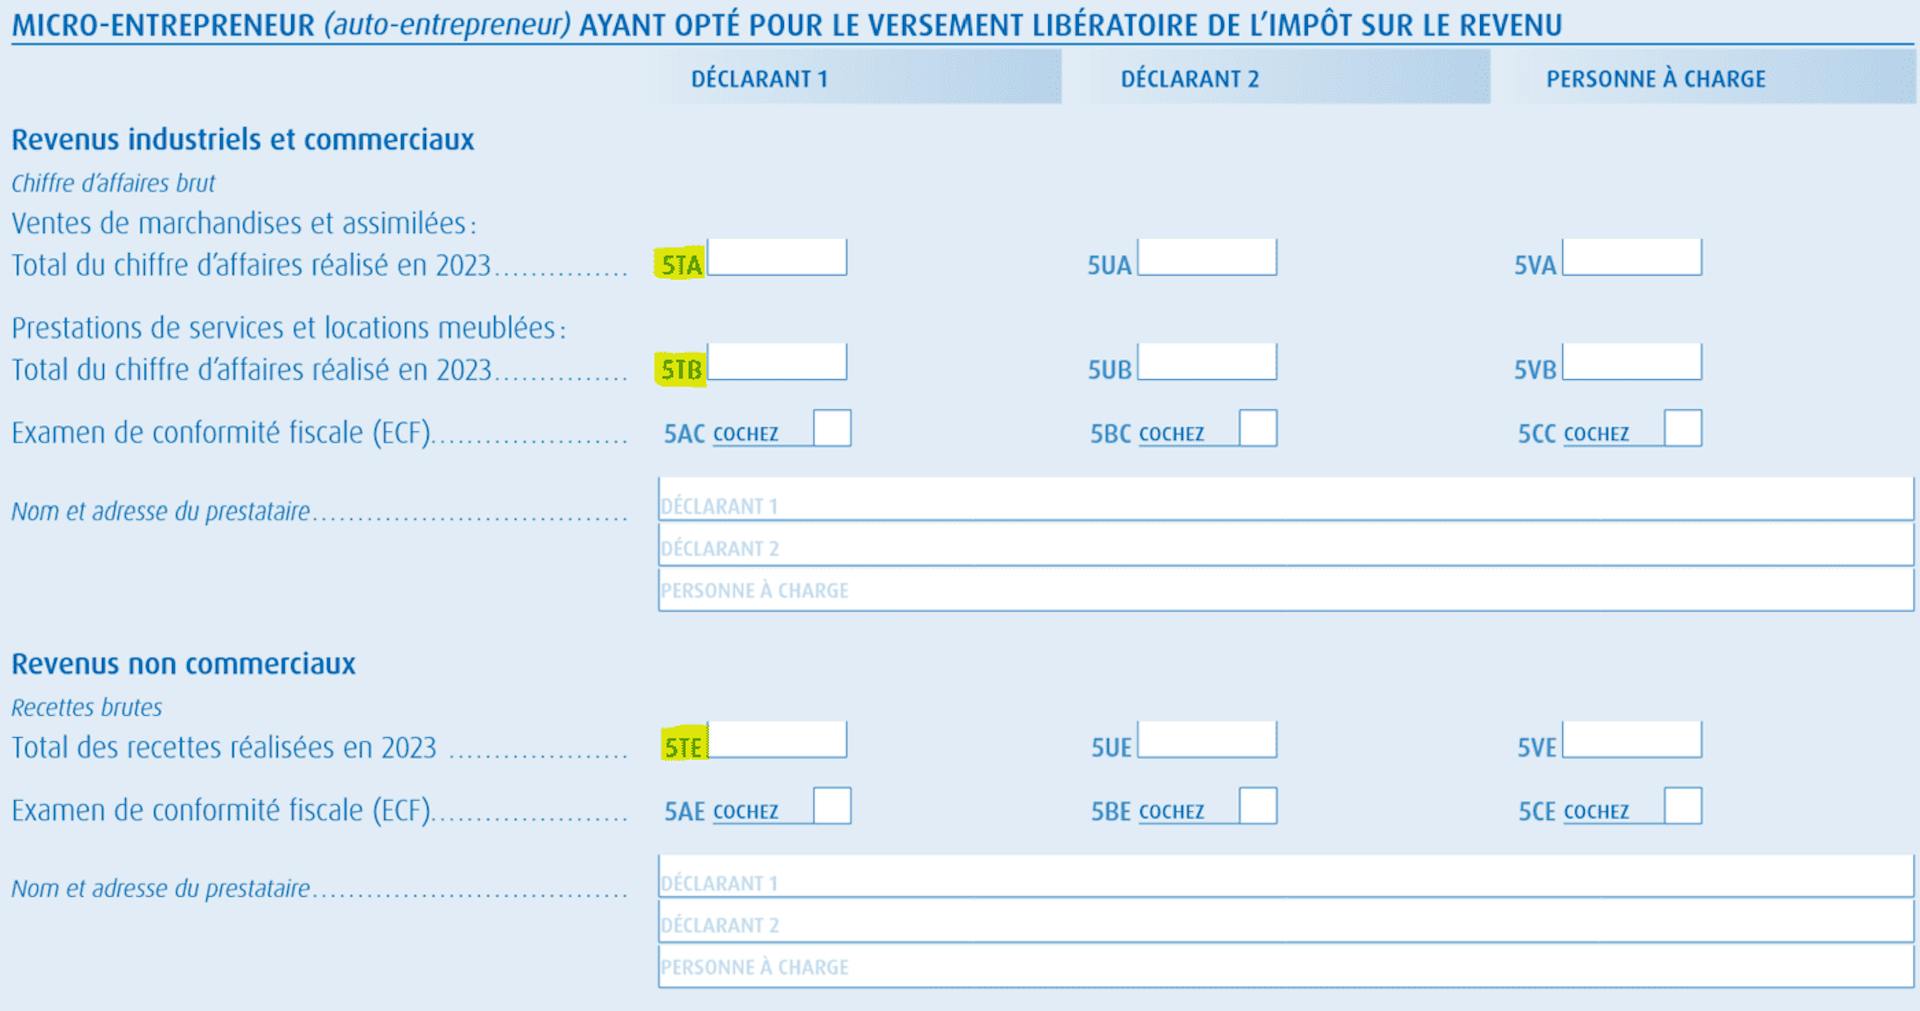Check the 5CE cochez checkbox
The height and width of the screenshot is (1011, 1920).
point(1683,806)
